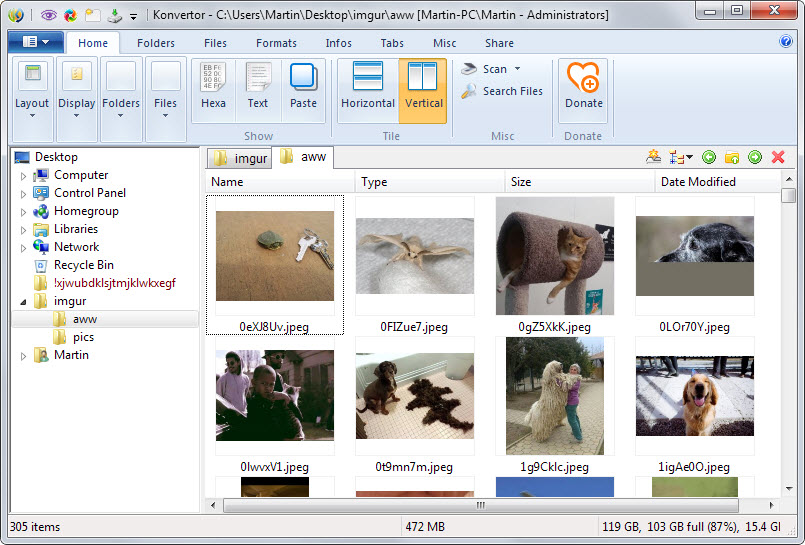Toggle the Vertical tile layout
Image resolution: width=805 pixels, height=545 pixels.
pos(423,90)
